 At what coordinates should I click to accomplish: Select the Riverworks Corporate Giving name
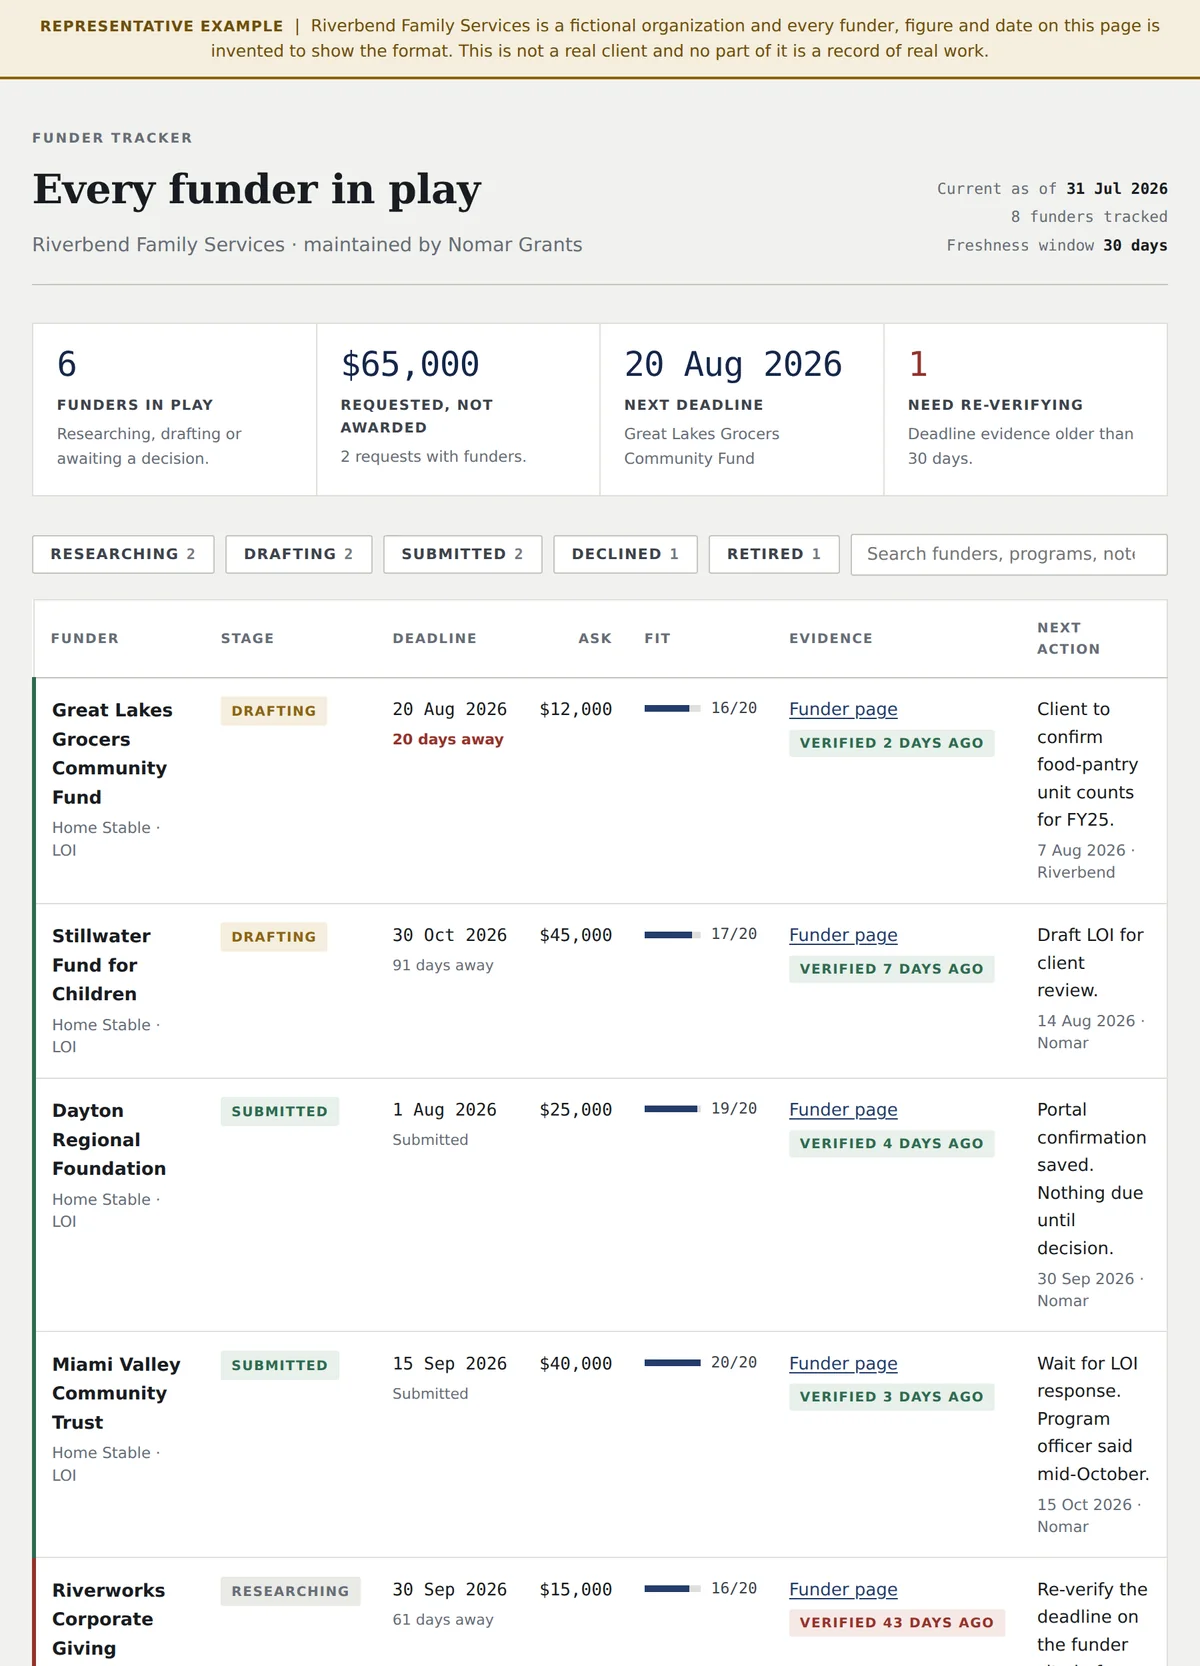click(108, 1619)
